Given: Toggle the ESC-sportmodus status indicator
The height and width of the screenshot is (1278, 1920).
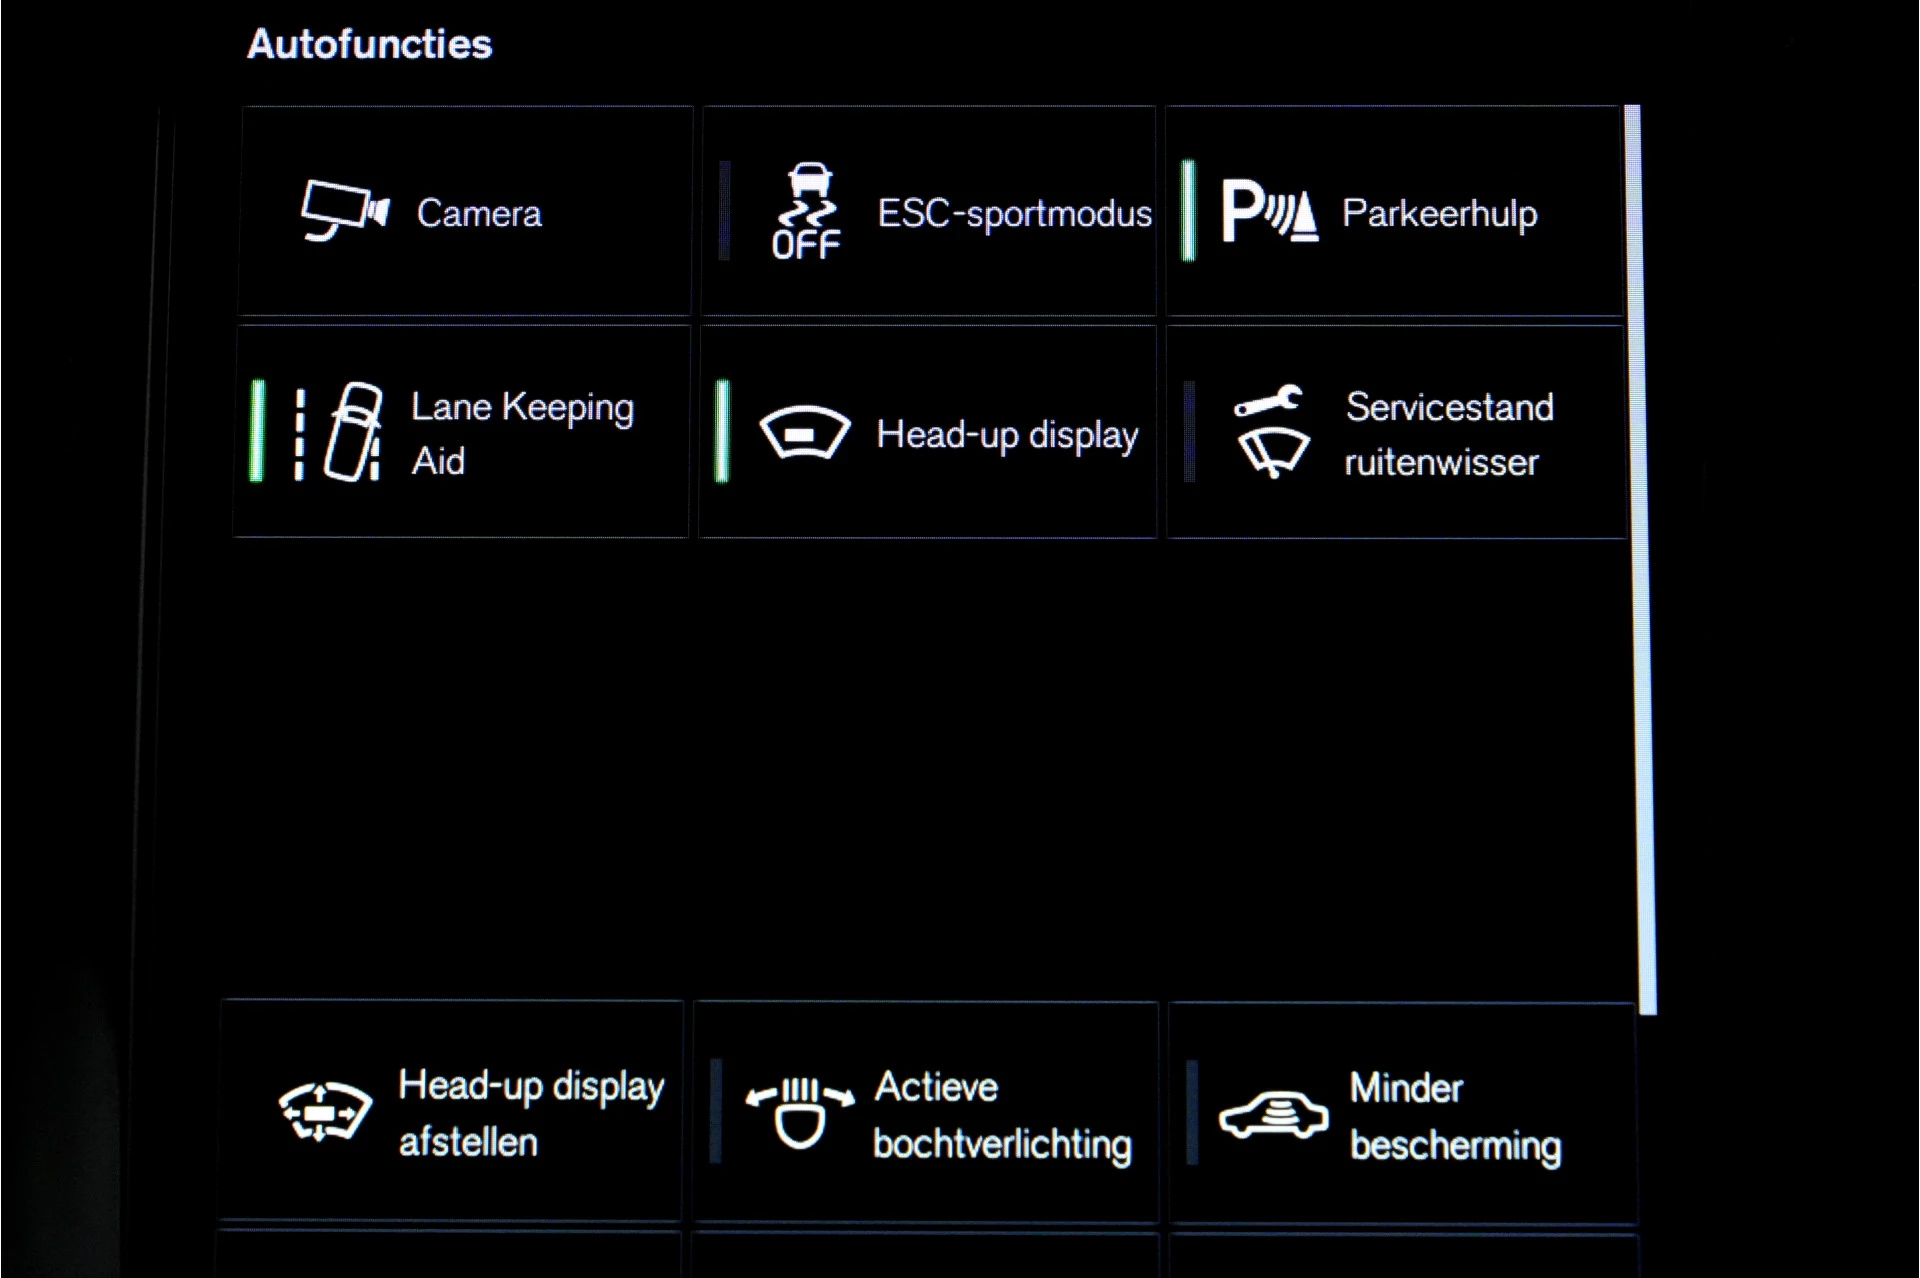Looking at the screenshot, I should 725,211.
